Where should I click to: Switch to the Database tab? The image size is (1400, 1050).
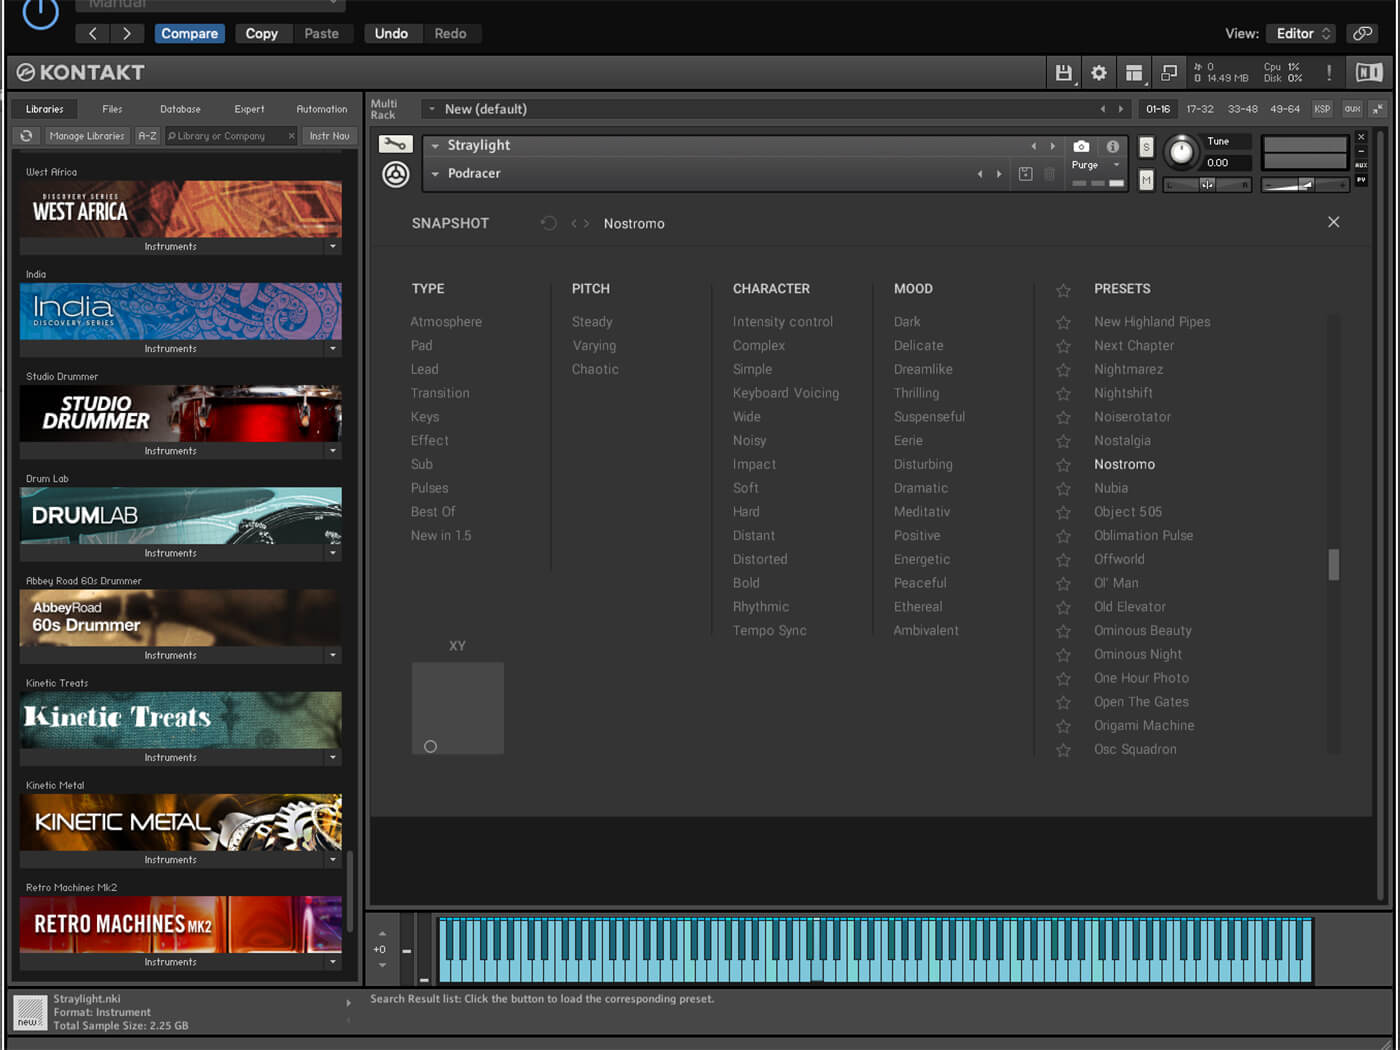180,109
